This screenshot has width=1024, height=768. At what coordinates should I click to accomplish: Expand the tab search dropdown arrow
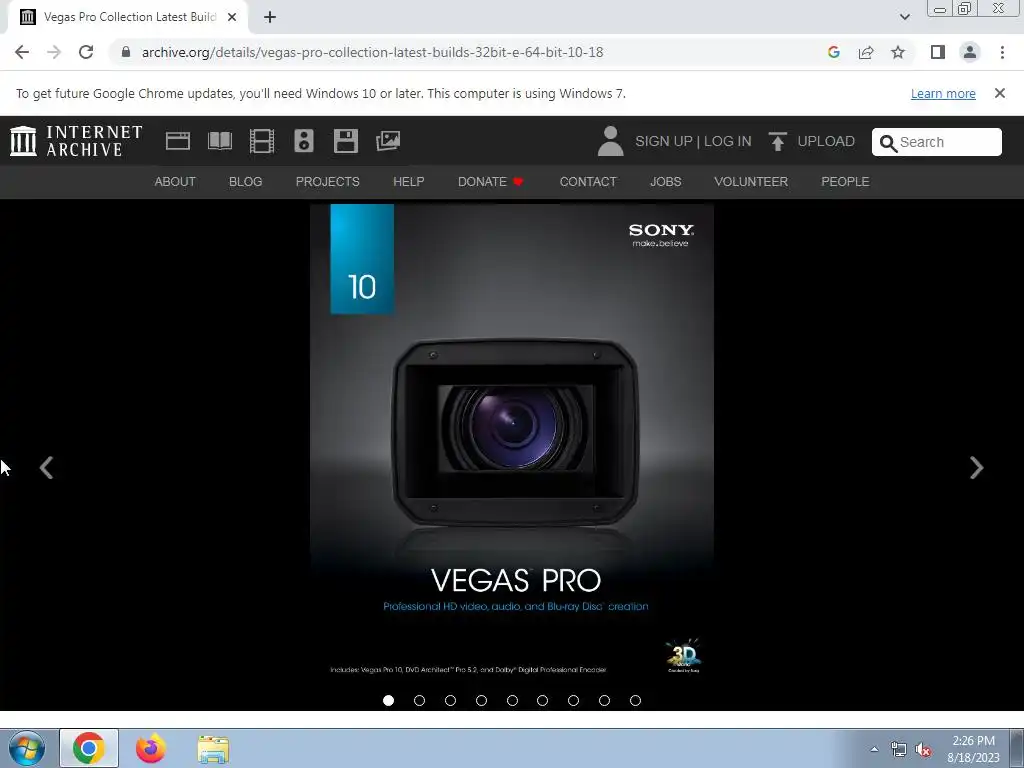[904, 17]
